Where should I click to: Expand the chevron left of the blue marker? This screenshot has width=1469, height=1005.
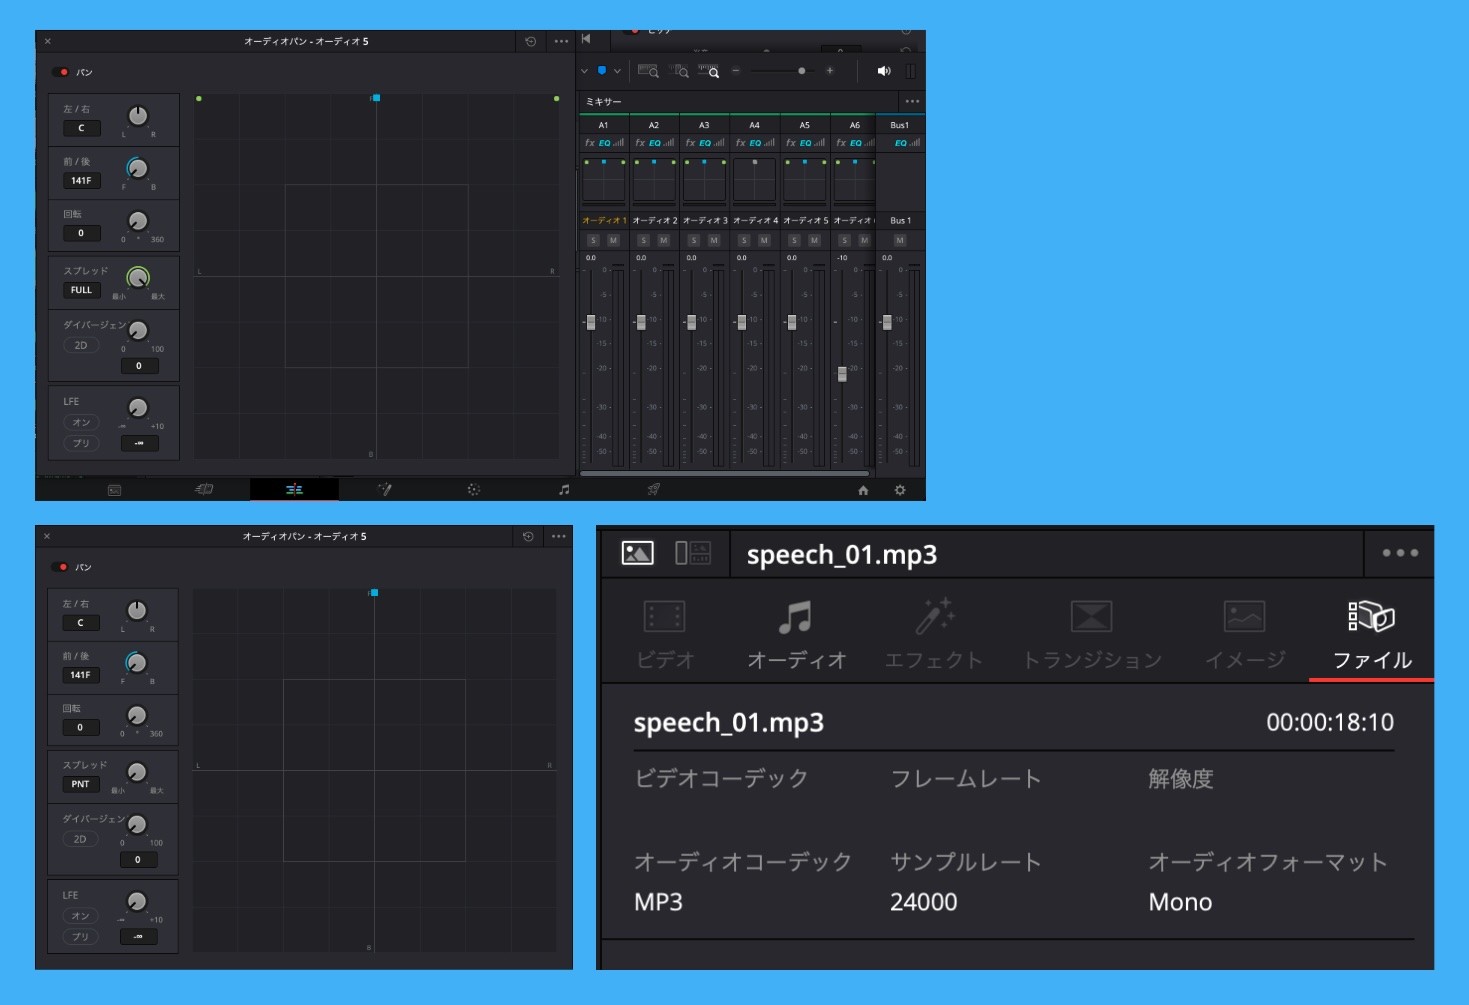click(x=585, y=71)
